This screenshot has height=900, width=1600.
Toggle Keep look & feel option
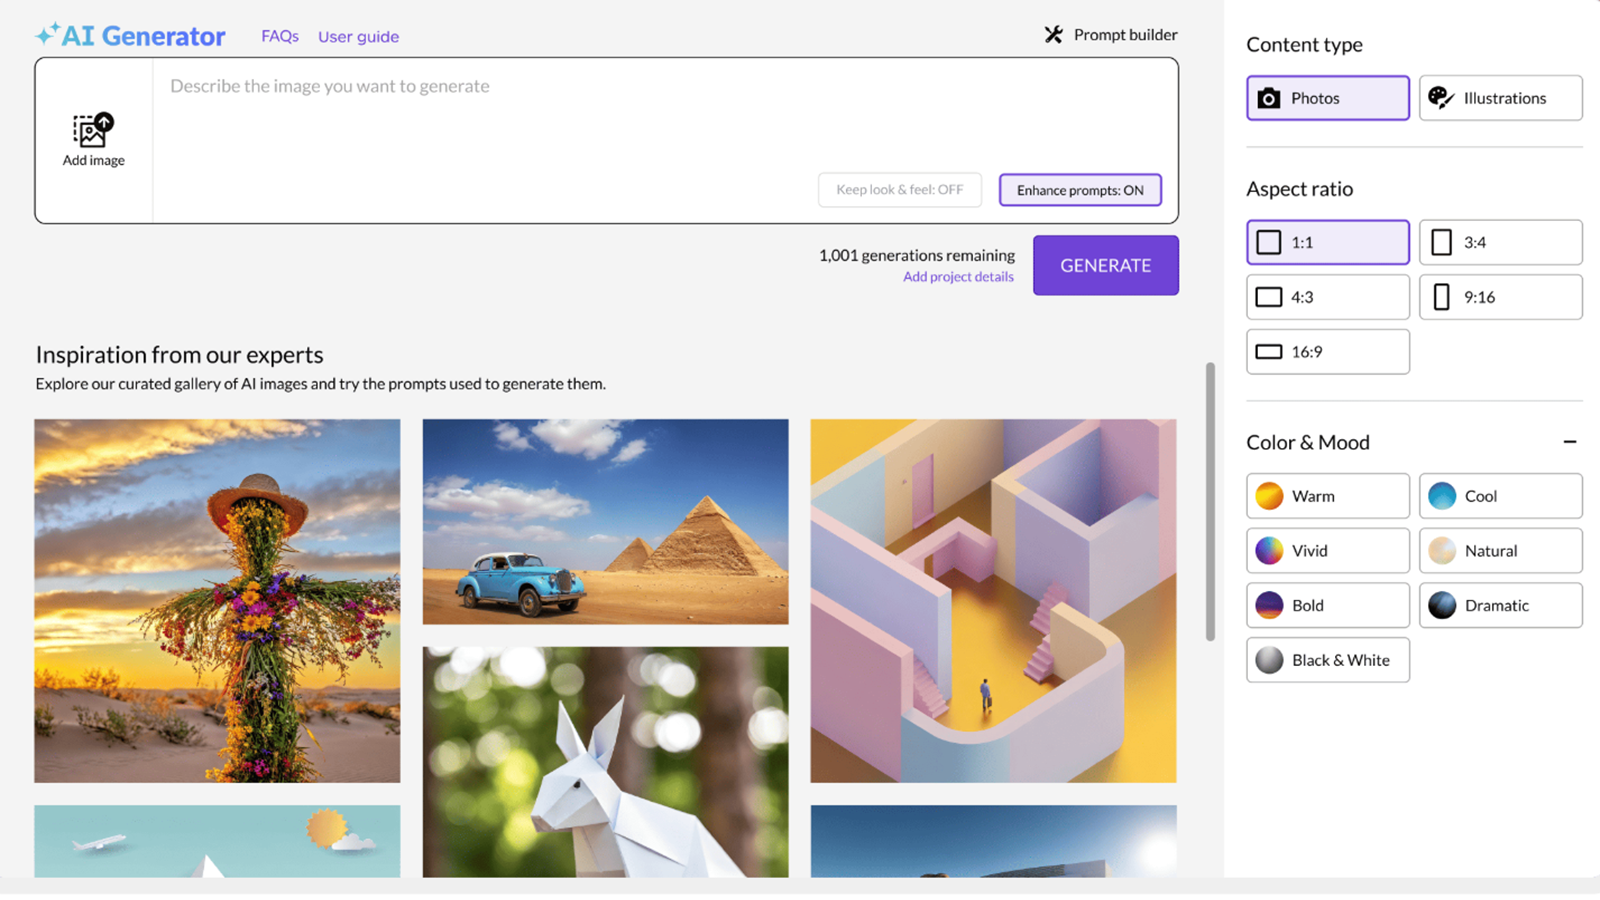pos(900,190)
